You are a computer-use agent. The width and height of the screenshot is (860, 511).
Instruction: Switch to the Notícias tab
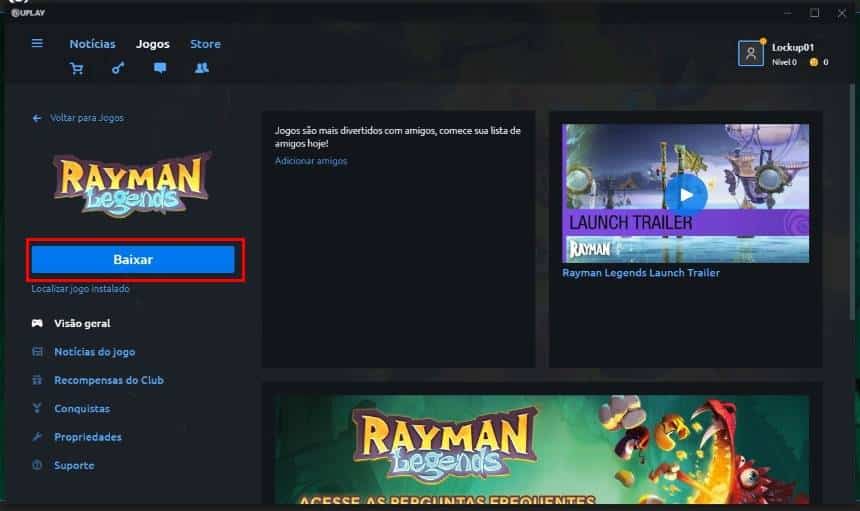[x=92, y=44]
